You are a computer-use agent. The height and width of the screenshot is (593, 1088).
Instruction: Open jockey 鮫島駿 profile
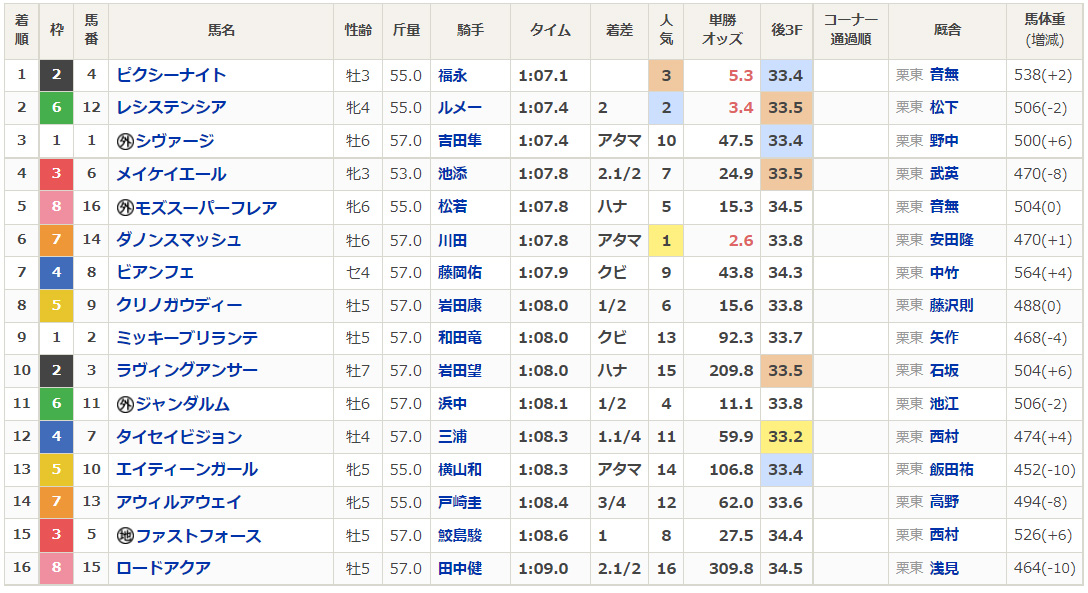[x=459, y=535]
